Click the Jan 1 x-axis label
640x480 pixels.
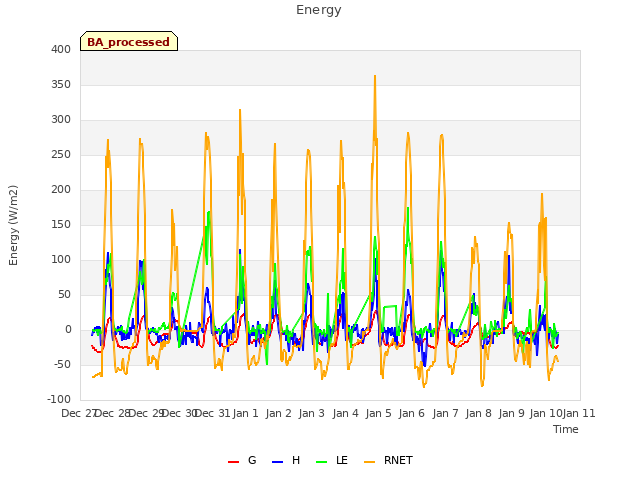point(246,414)
